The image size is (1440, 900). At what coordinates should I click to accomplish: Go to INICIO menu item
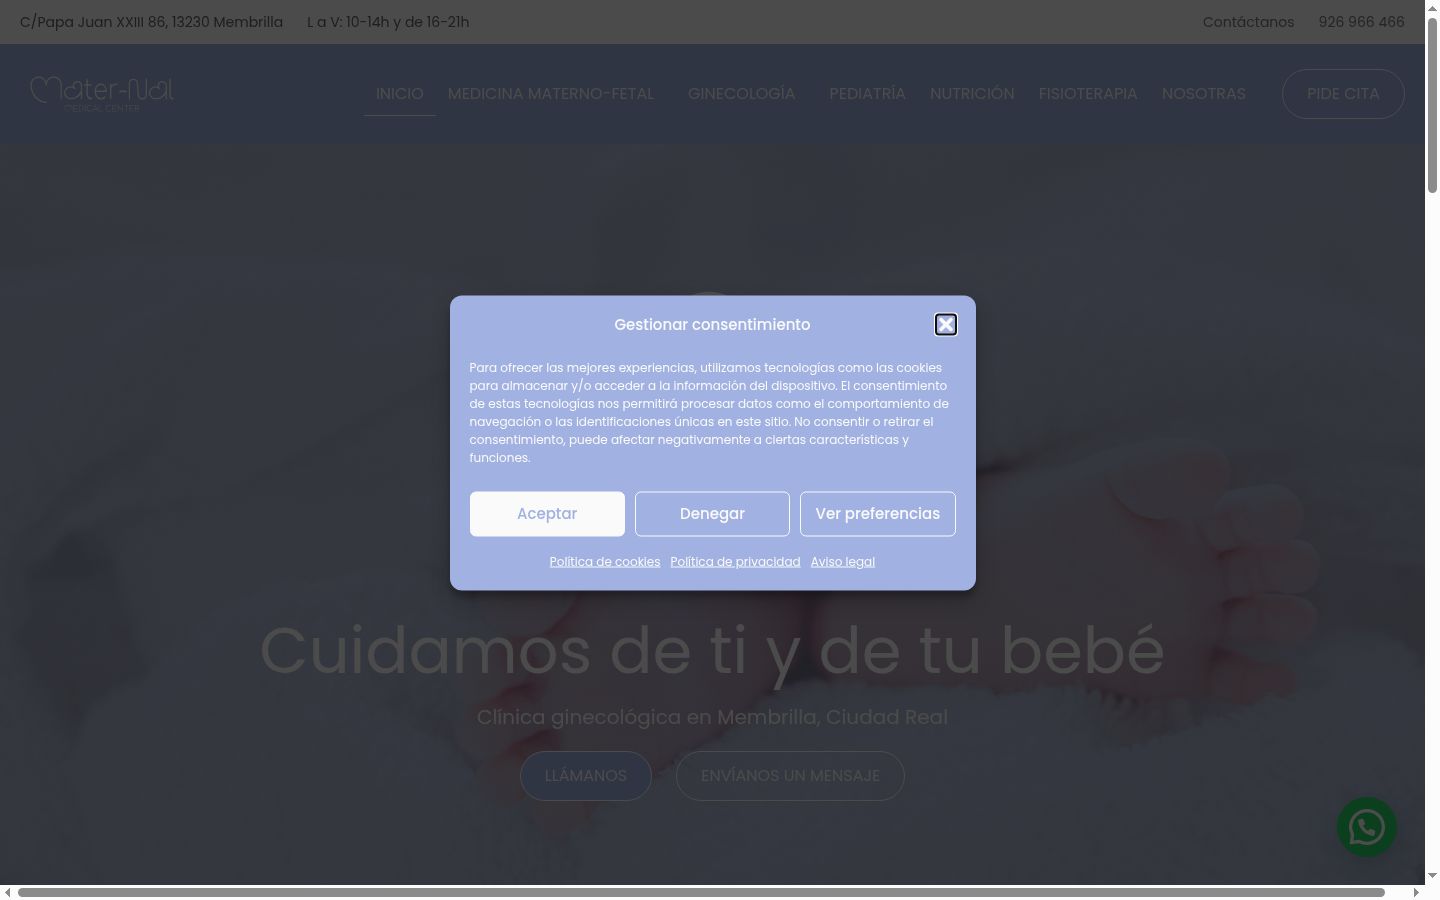[x=400, y=94]
